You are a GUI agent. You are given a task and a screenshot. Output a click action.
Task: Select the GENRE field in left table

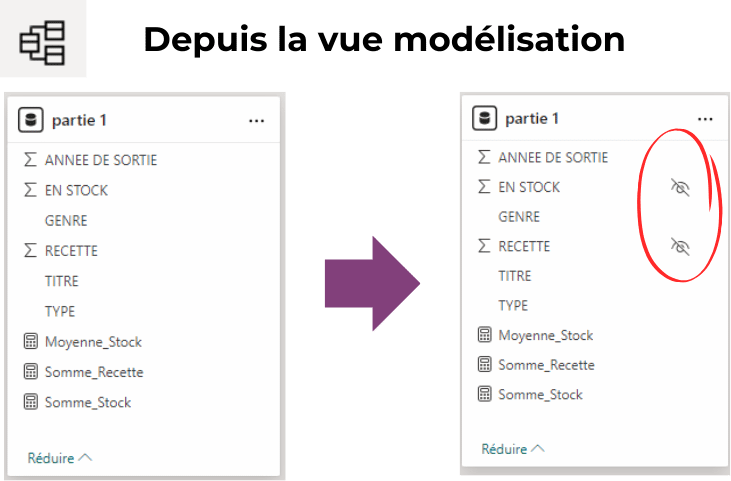pyautogui.click(x=66, y=221)
